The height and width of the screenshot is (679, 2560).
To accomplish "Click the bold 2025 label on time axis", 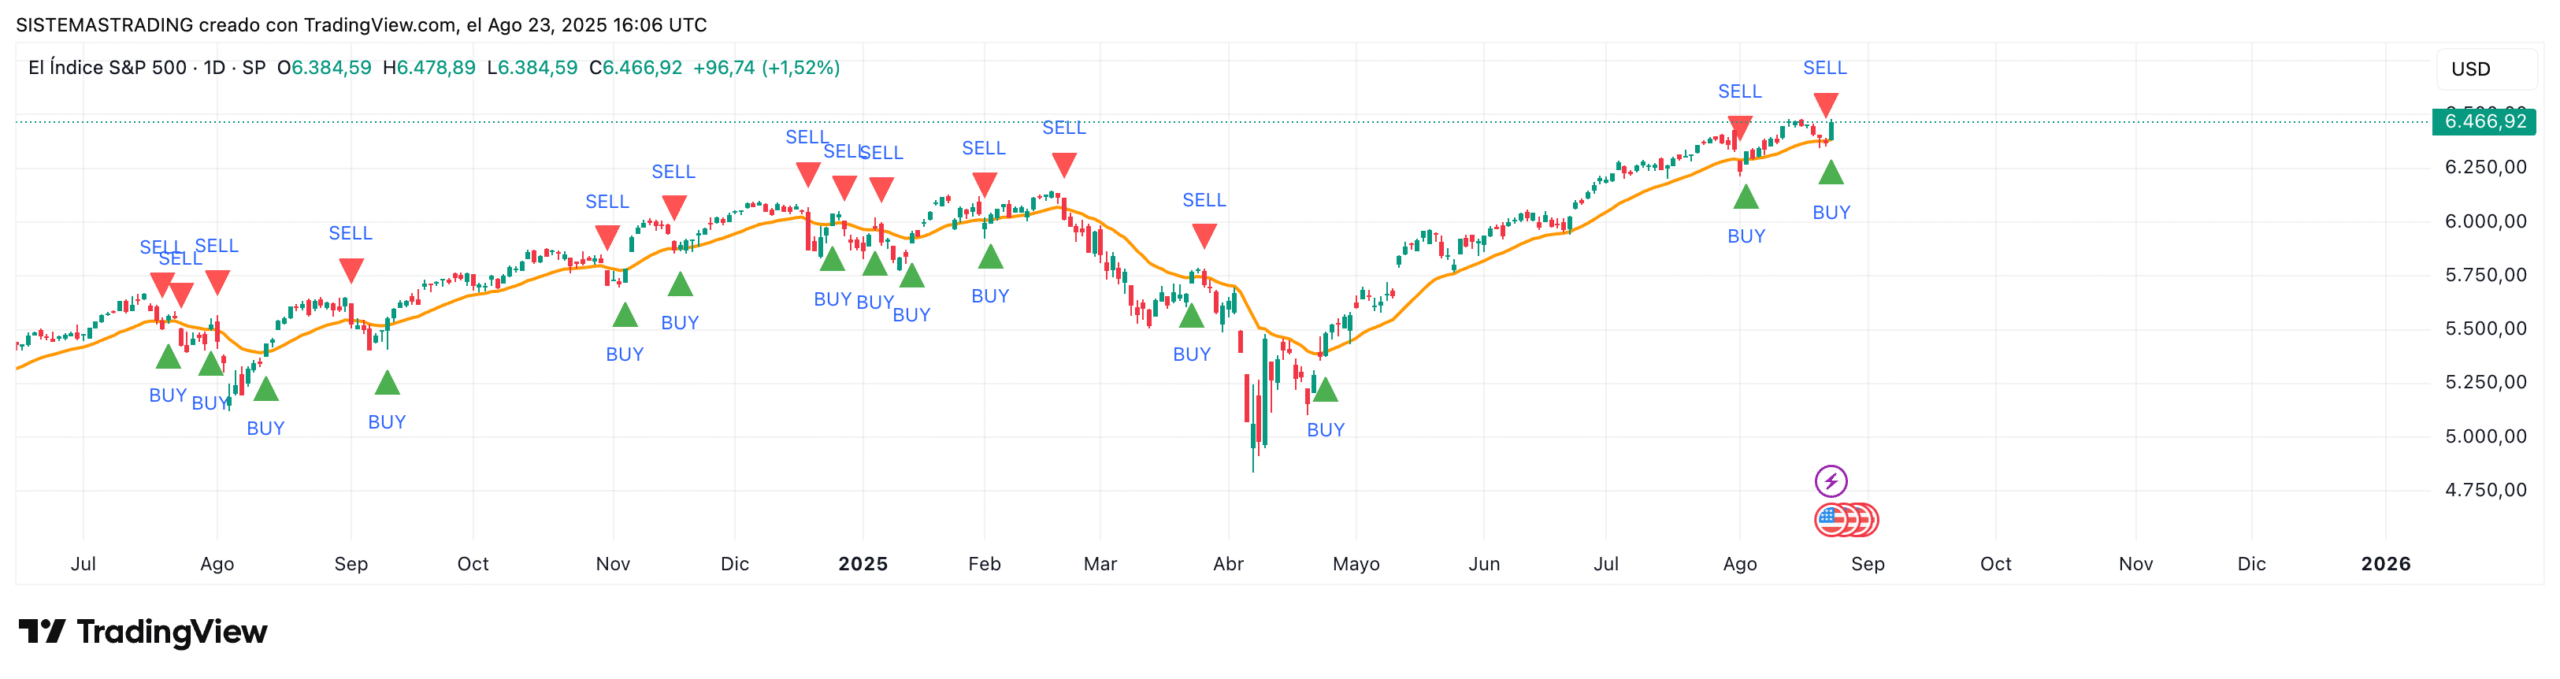I will click(863, 564).
